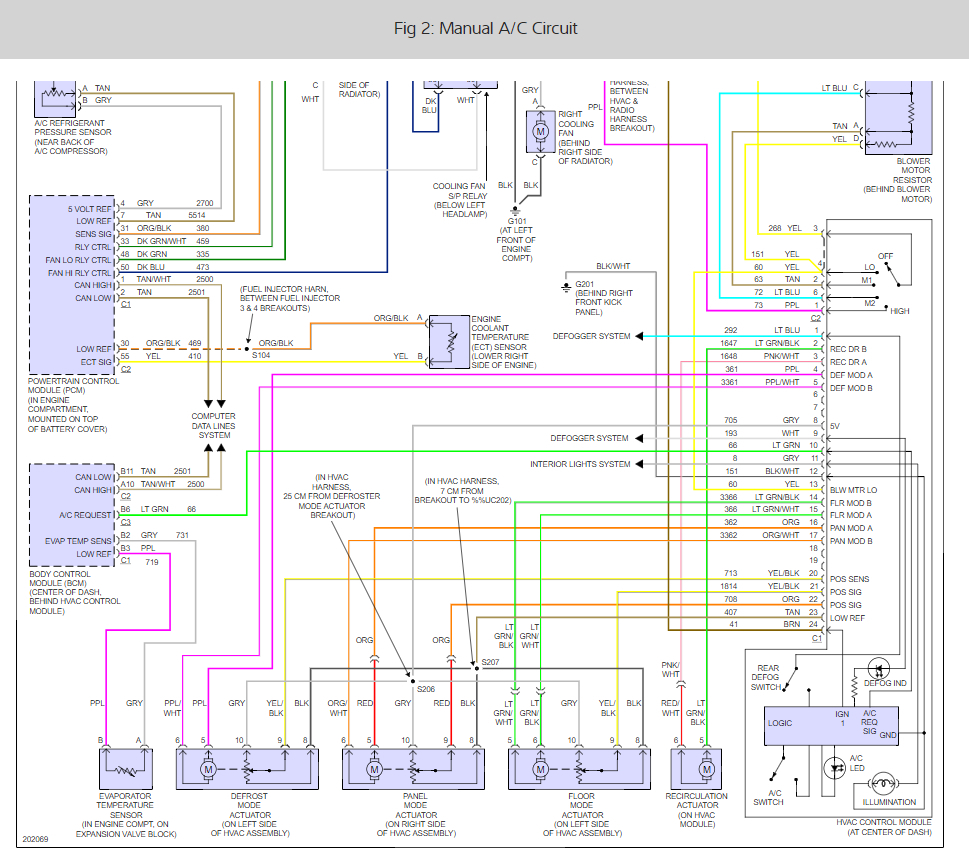Click the 'REC DR B' terminal label

pos(848,349)
